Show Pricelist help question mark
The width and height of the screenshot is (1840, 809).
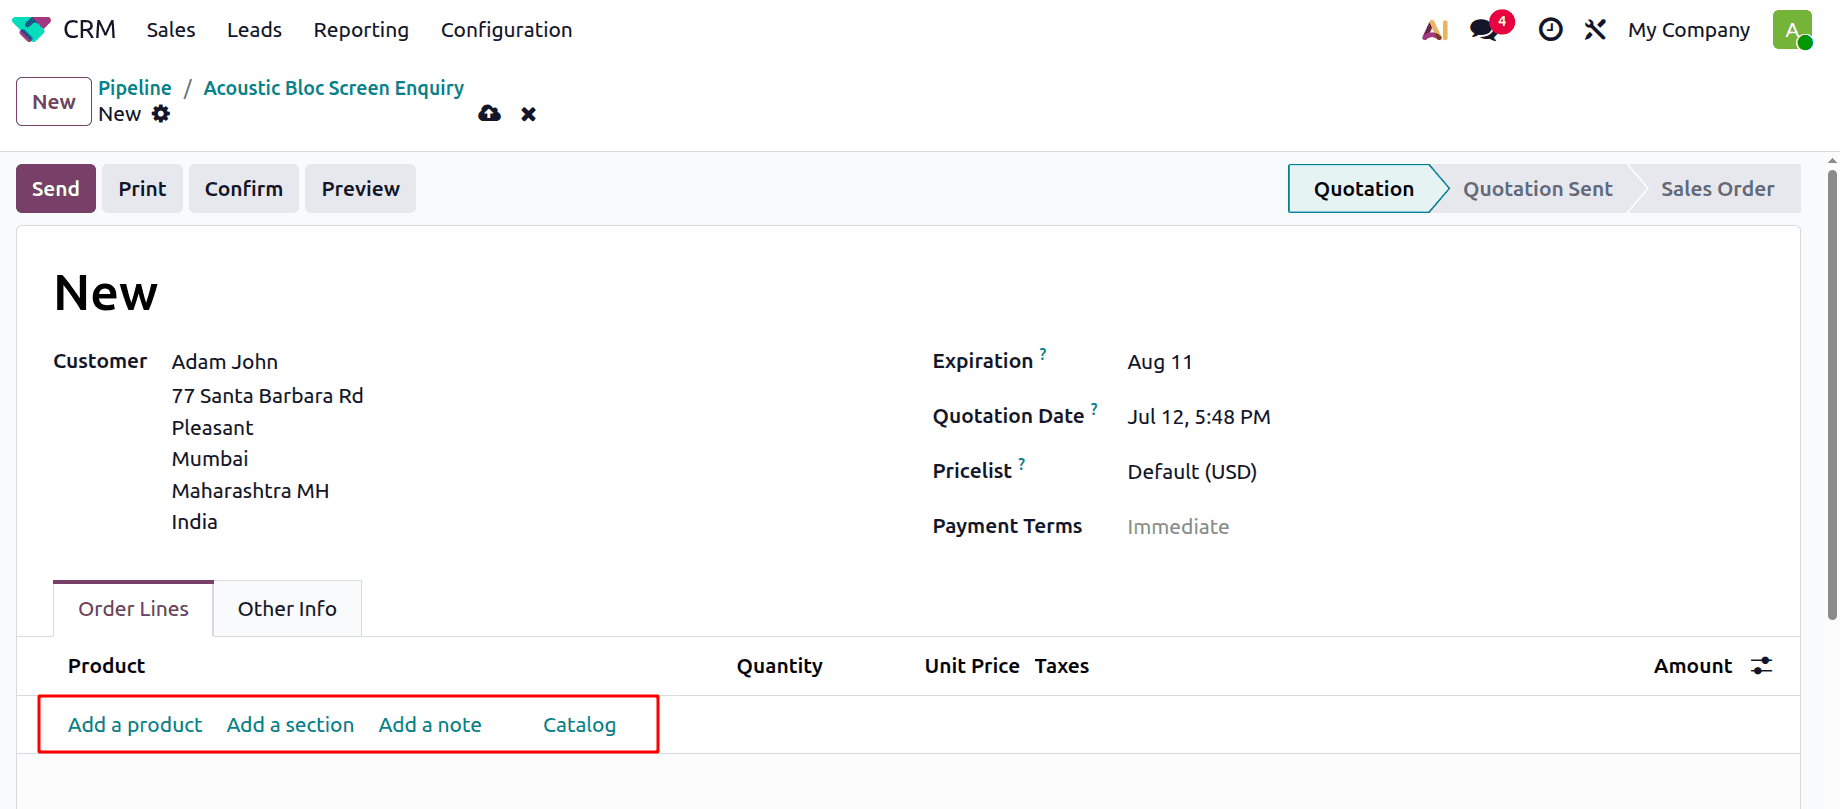[x=1022, y=464]
